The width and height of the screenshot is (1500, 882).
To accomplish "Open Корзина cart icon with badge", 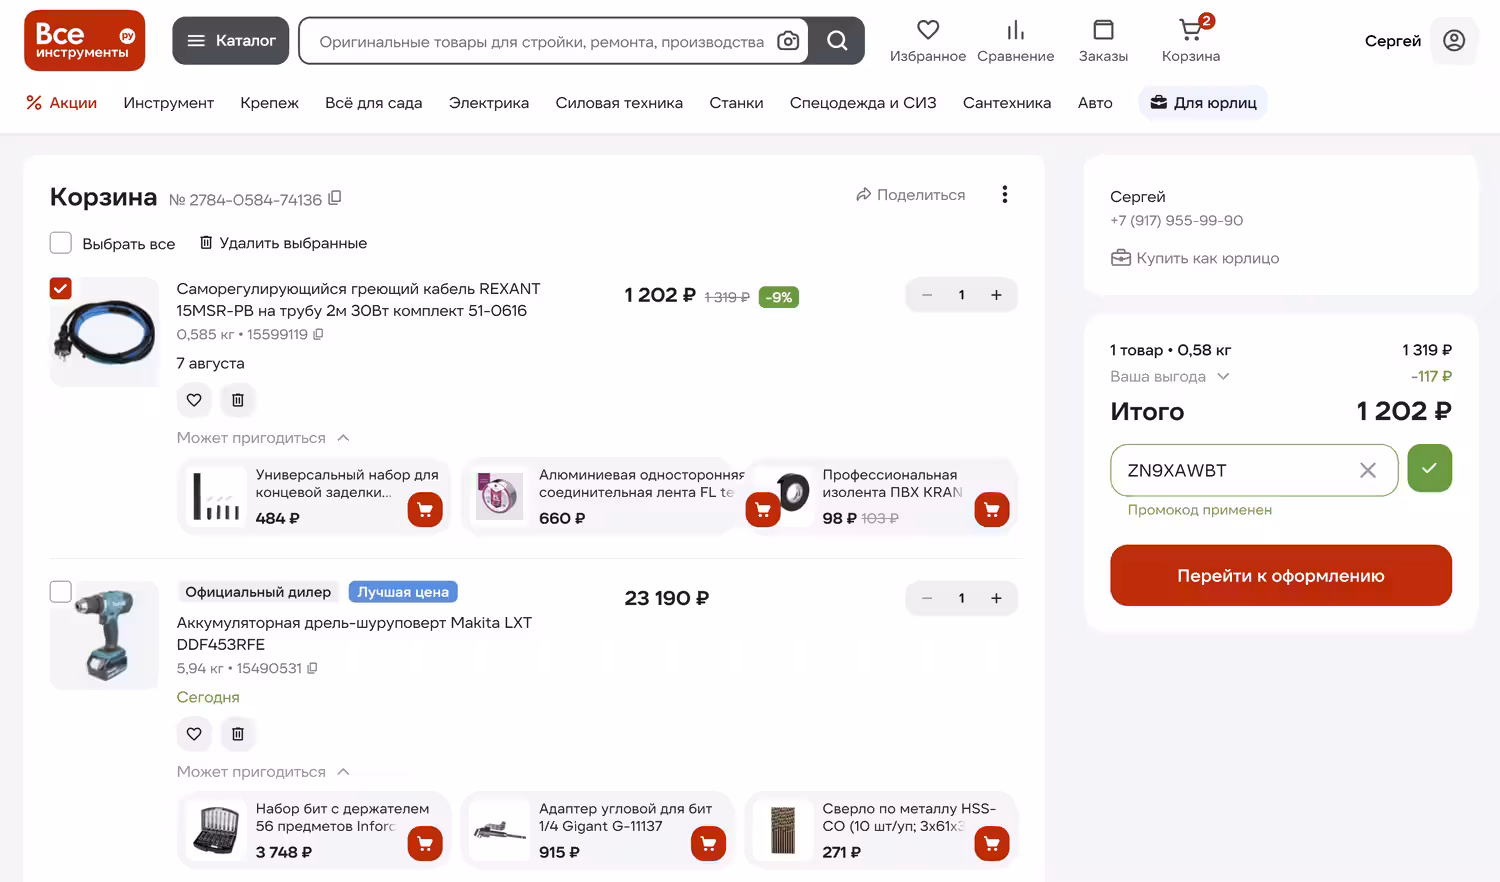I will [1191, 41].
